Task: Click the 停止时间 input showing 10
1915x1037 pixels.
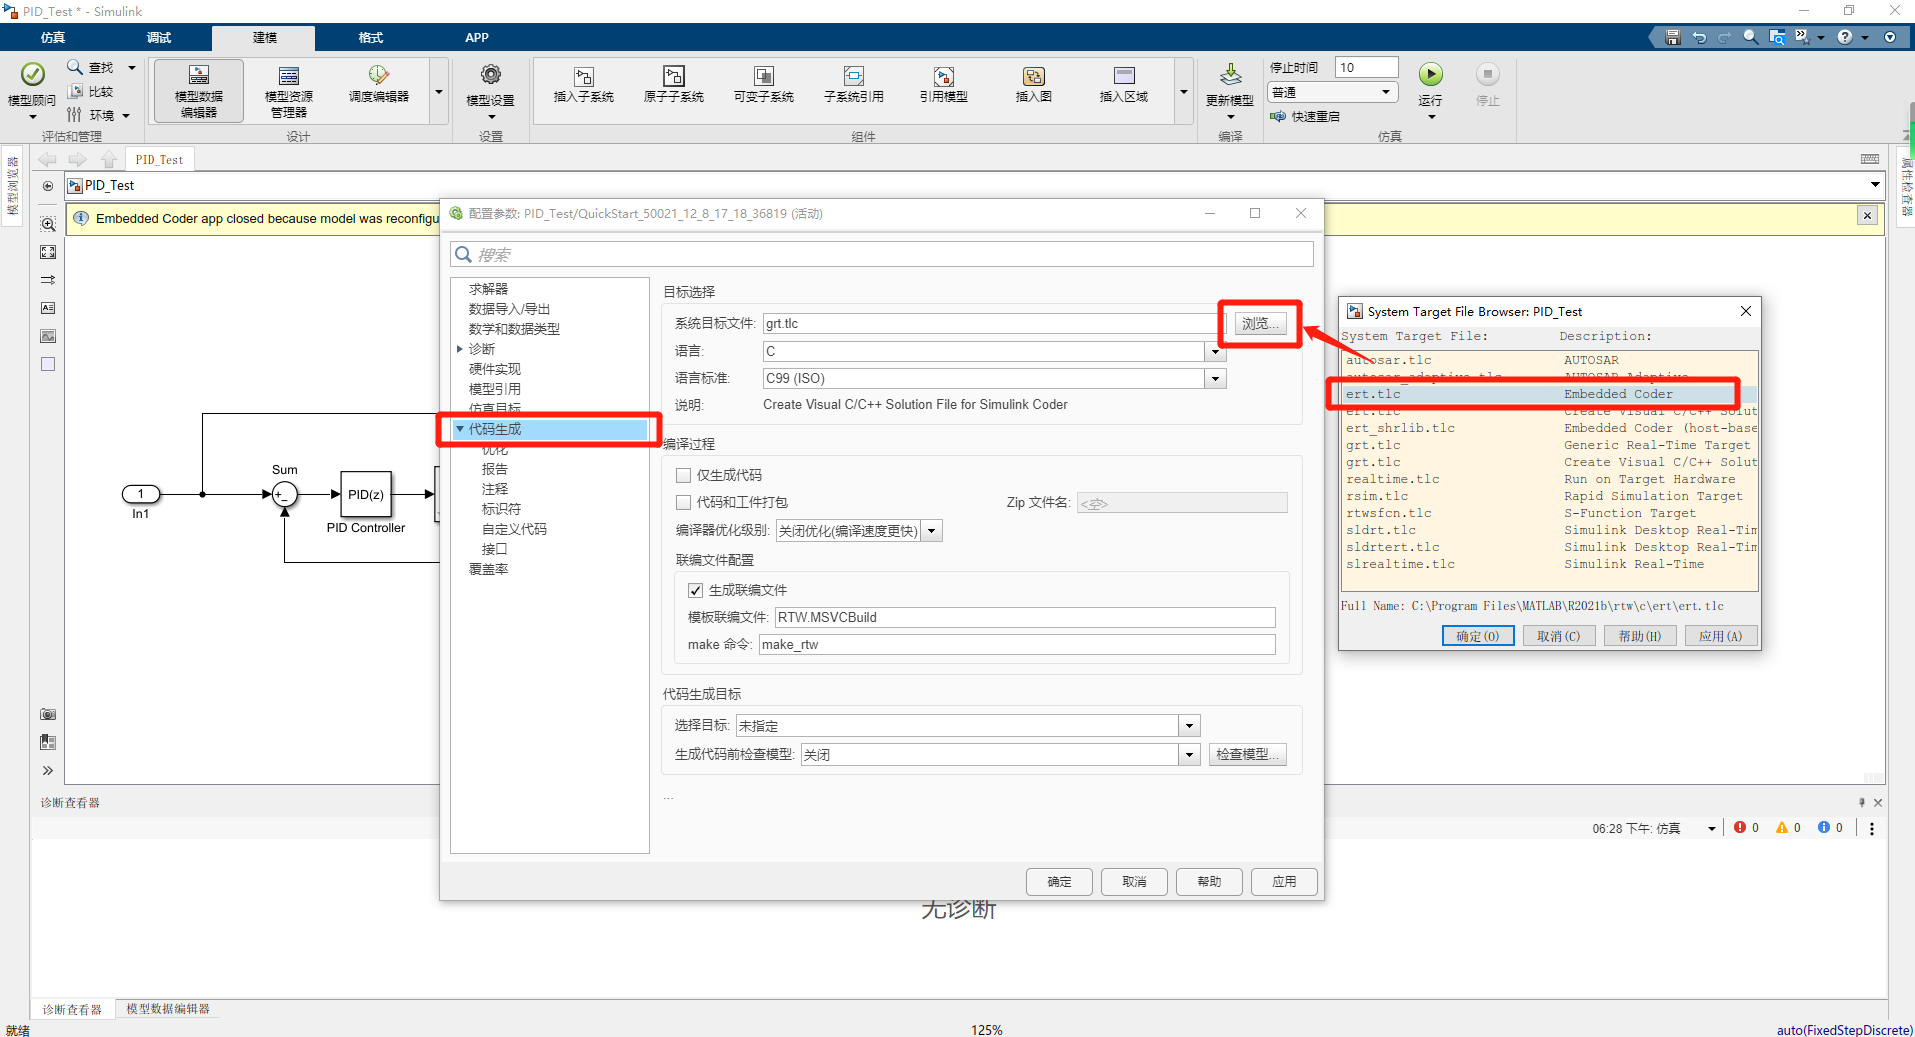Action: tap(1366, 67)
